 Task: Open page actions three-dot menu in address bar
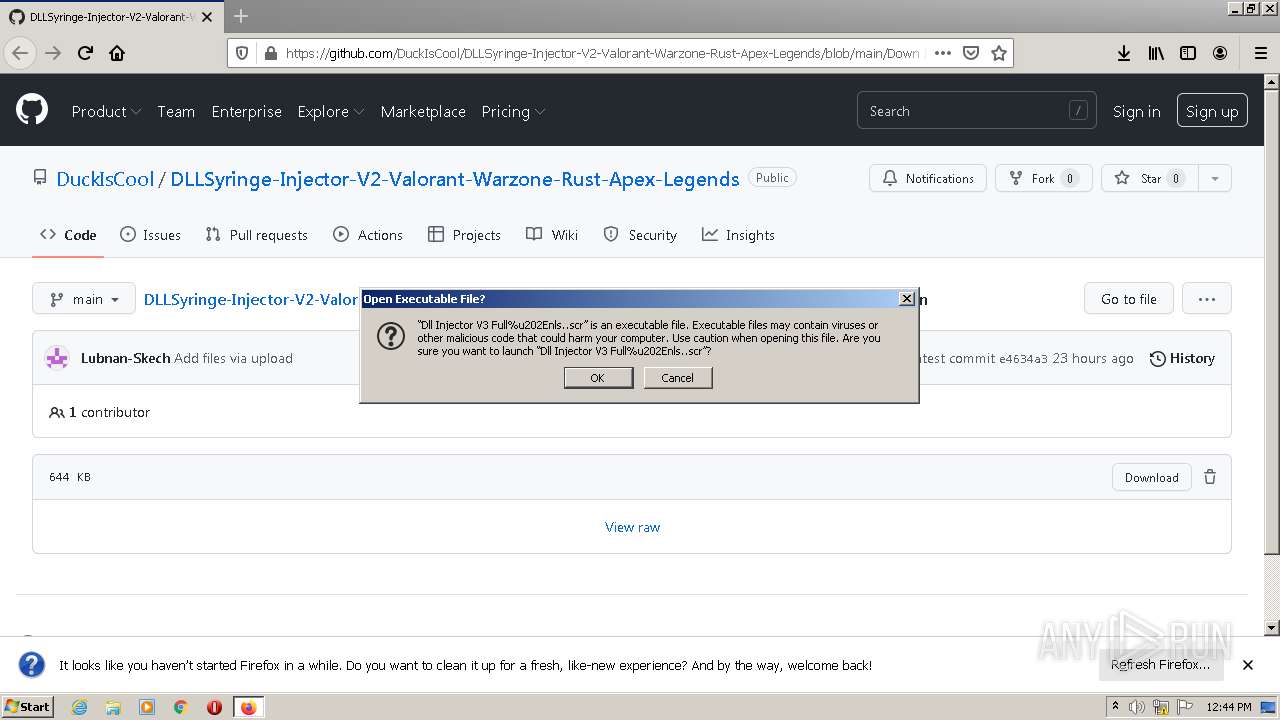[x=942, y=53]
